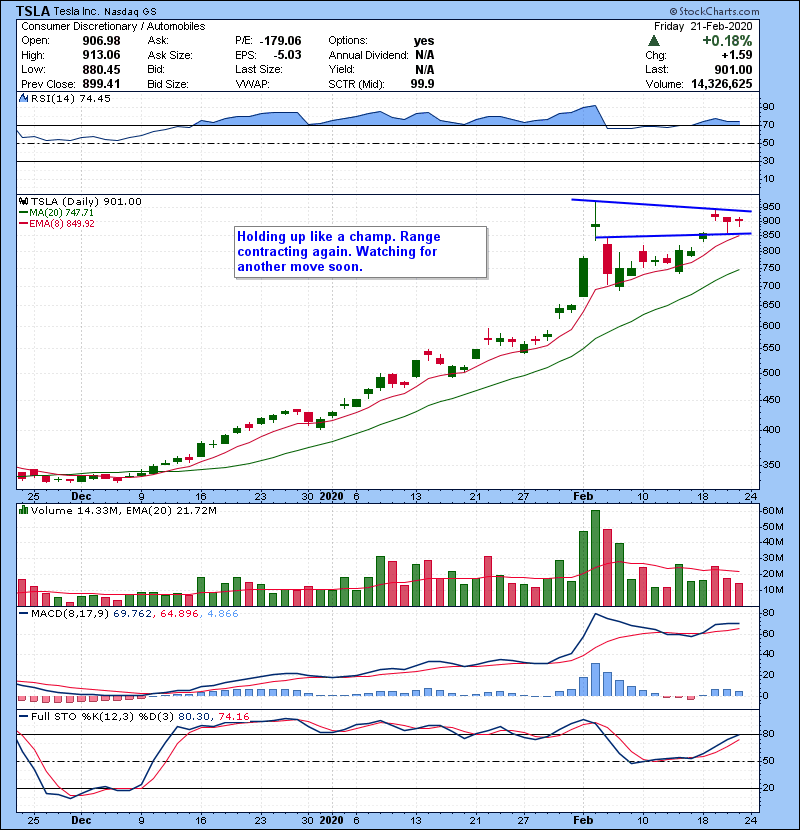This screenshot has width=800, height=830.
Task: Click the Yield N/A value
Action: click(x=425, y=69)
